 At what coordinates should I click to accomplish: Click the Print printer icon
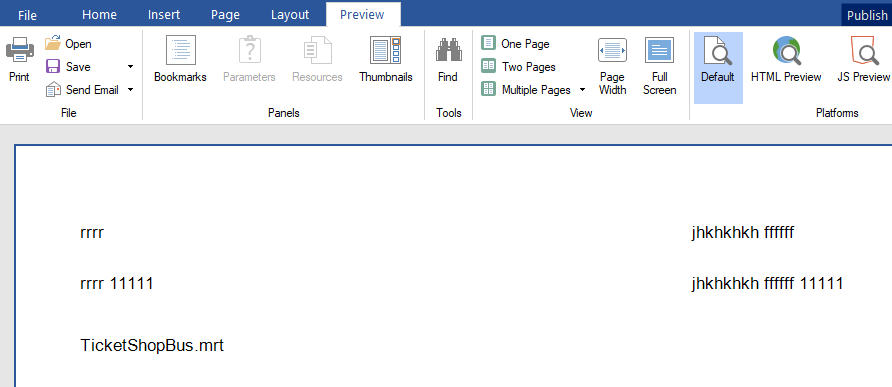19,50
